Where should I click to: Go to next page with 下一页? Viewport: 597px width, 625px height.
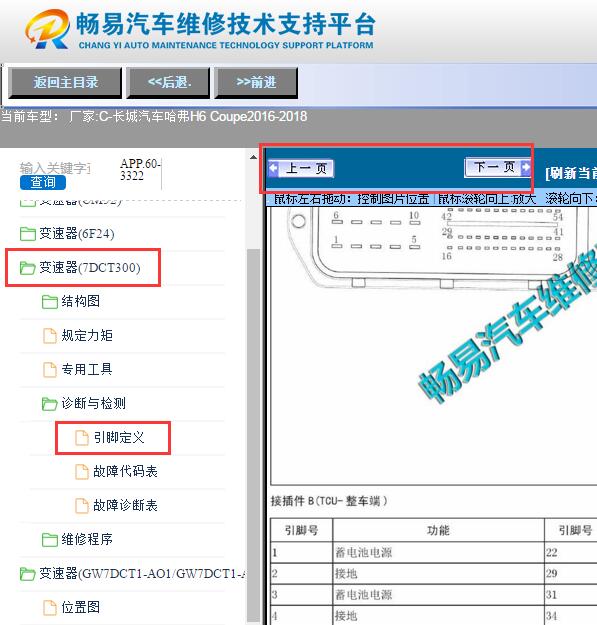[498, 167]
